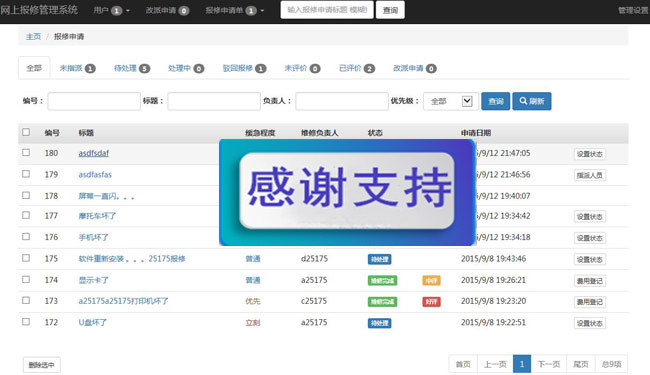This screenshot has width=650, height=375.
Task: Jump to 尾页 in pagination
Action: [x=581, y=364]
